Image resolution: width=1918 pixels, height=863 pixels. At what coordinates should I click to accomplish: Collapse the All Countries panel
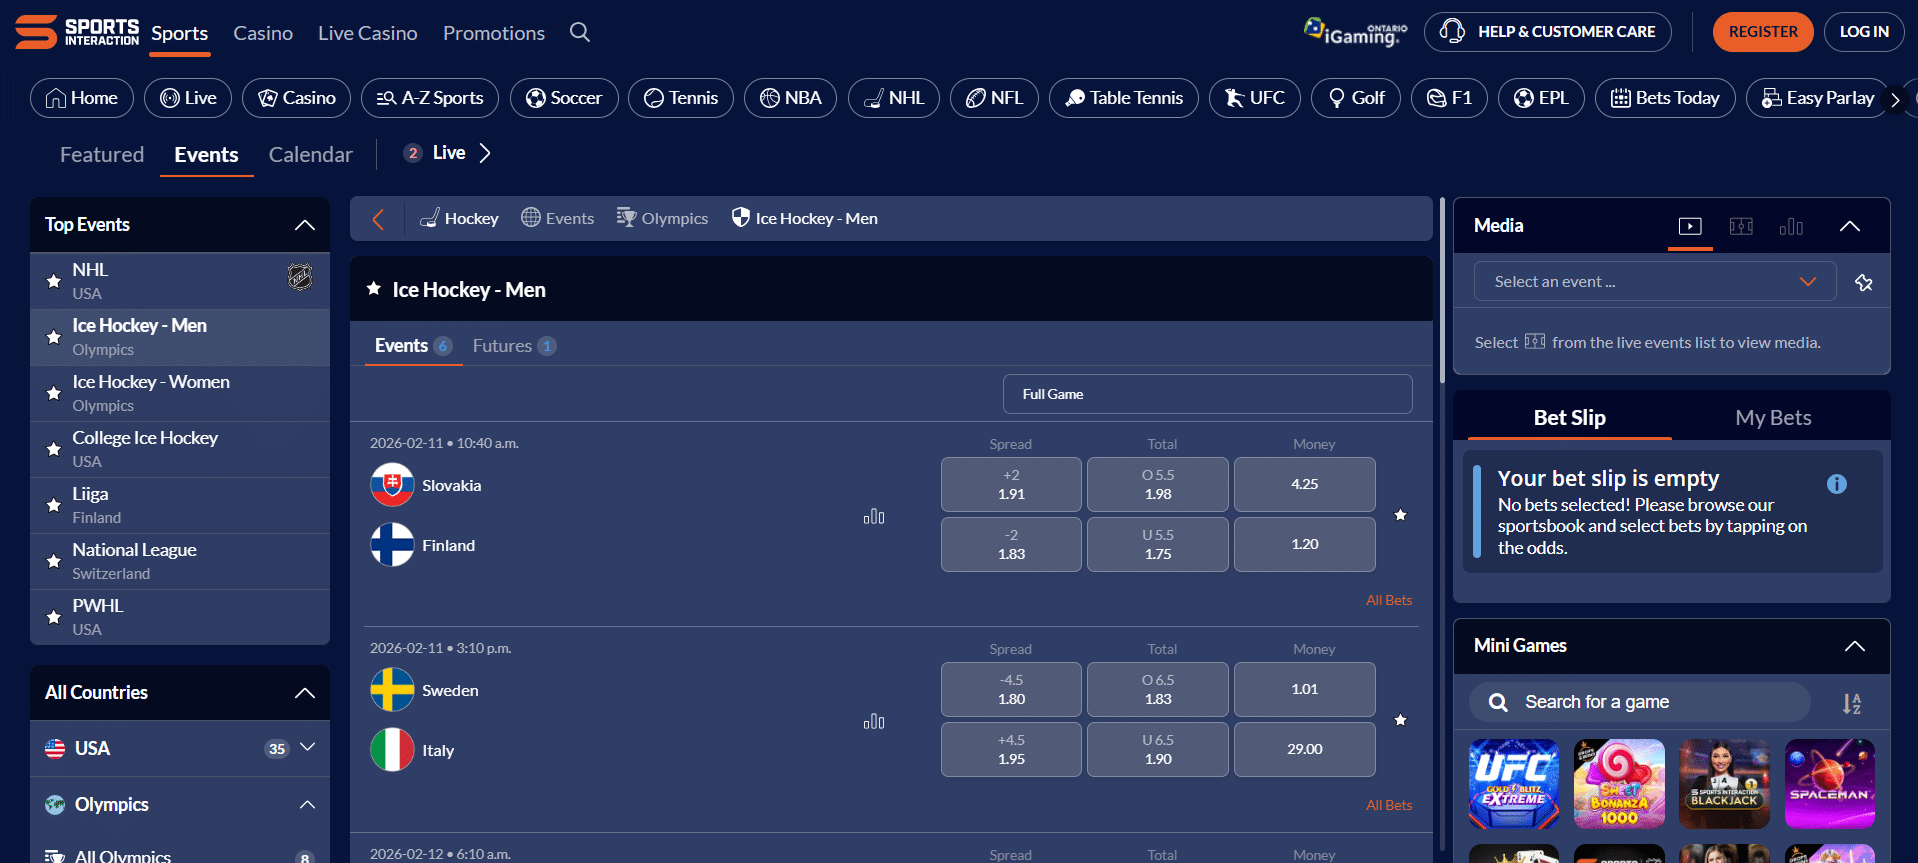point(305,693)
